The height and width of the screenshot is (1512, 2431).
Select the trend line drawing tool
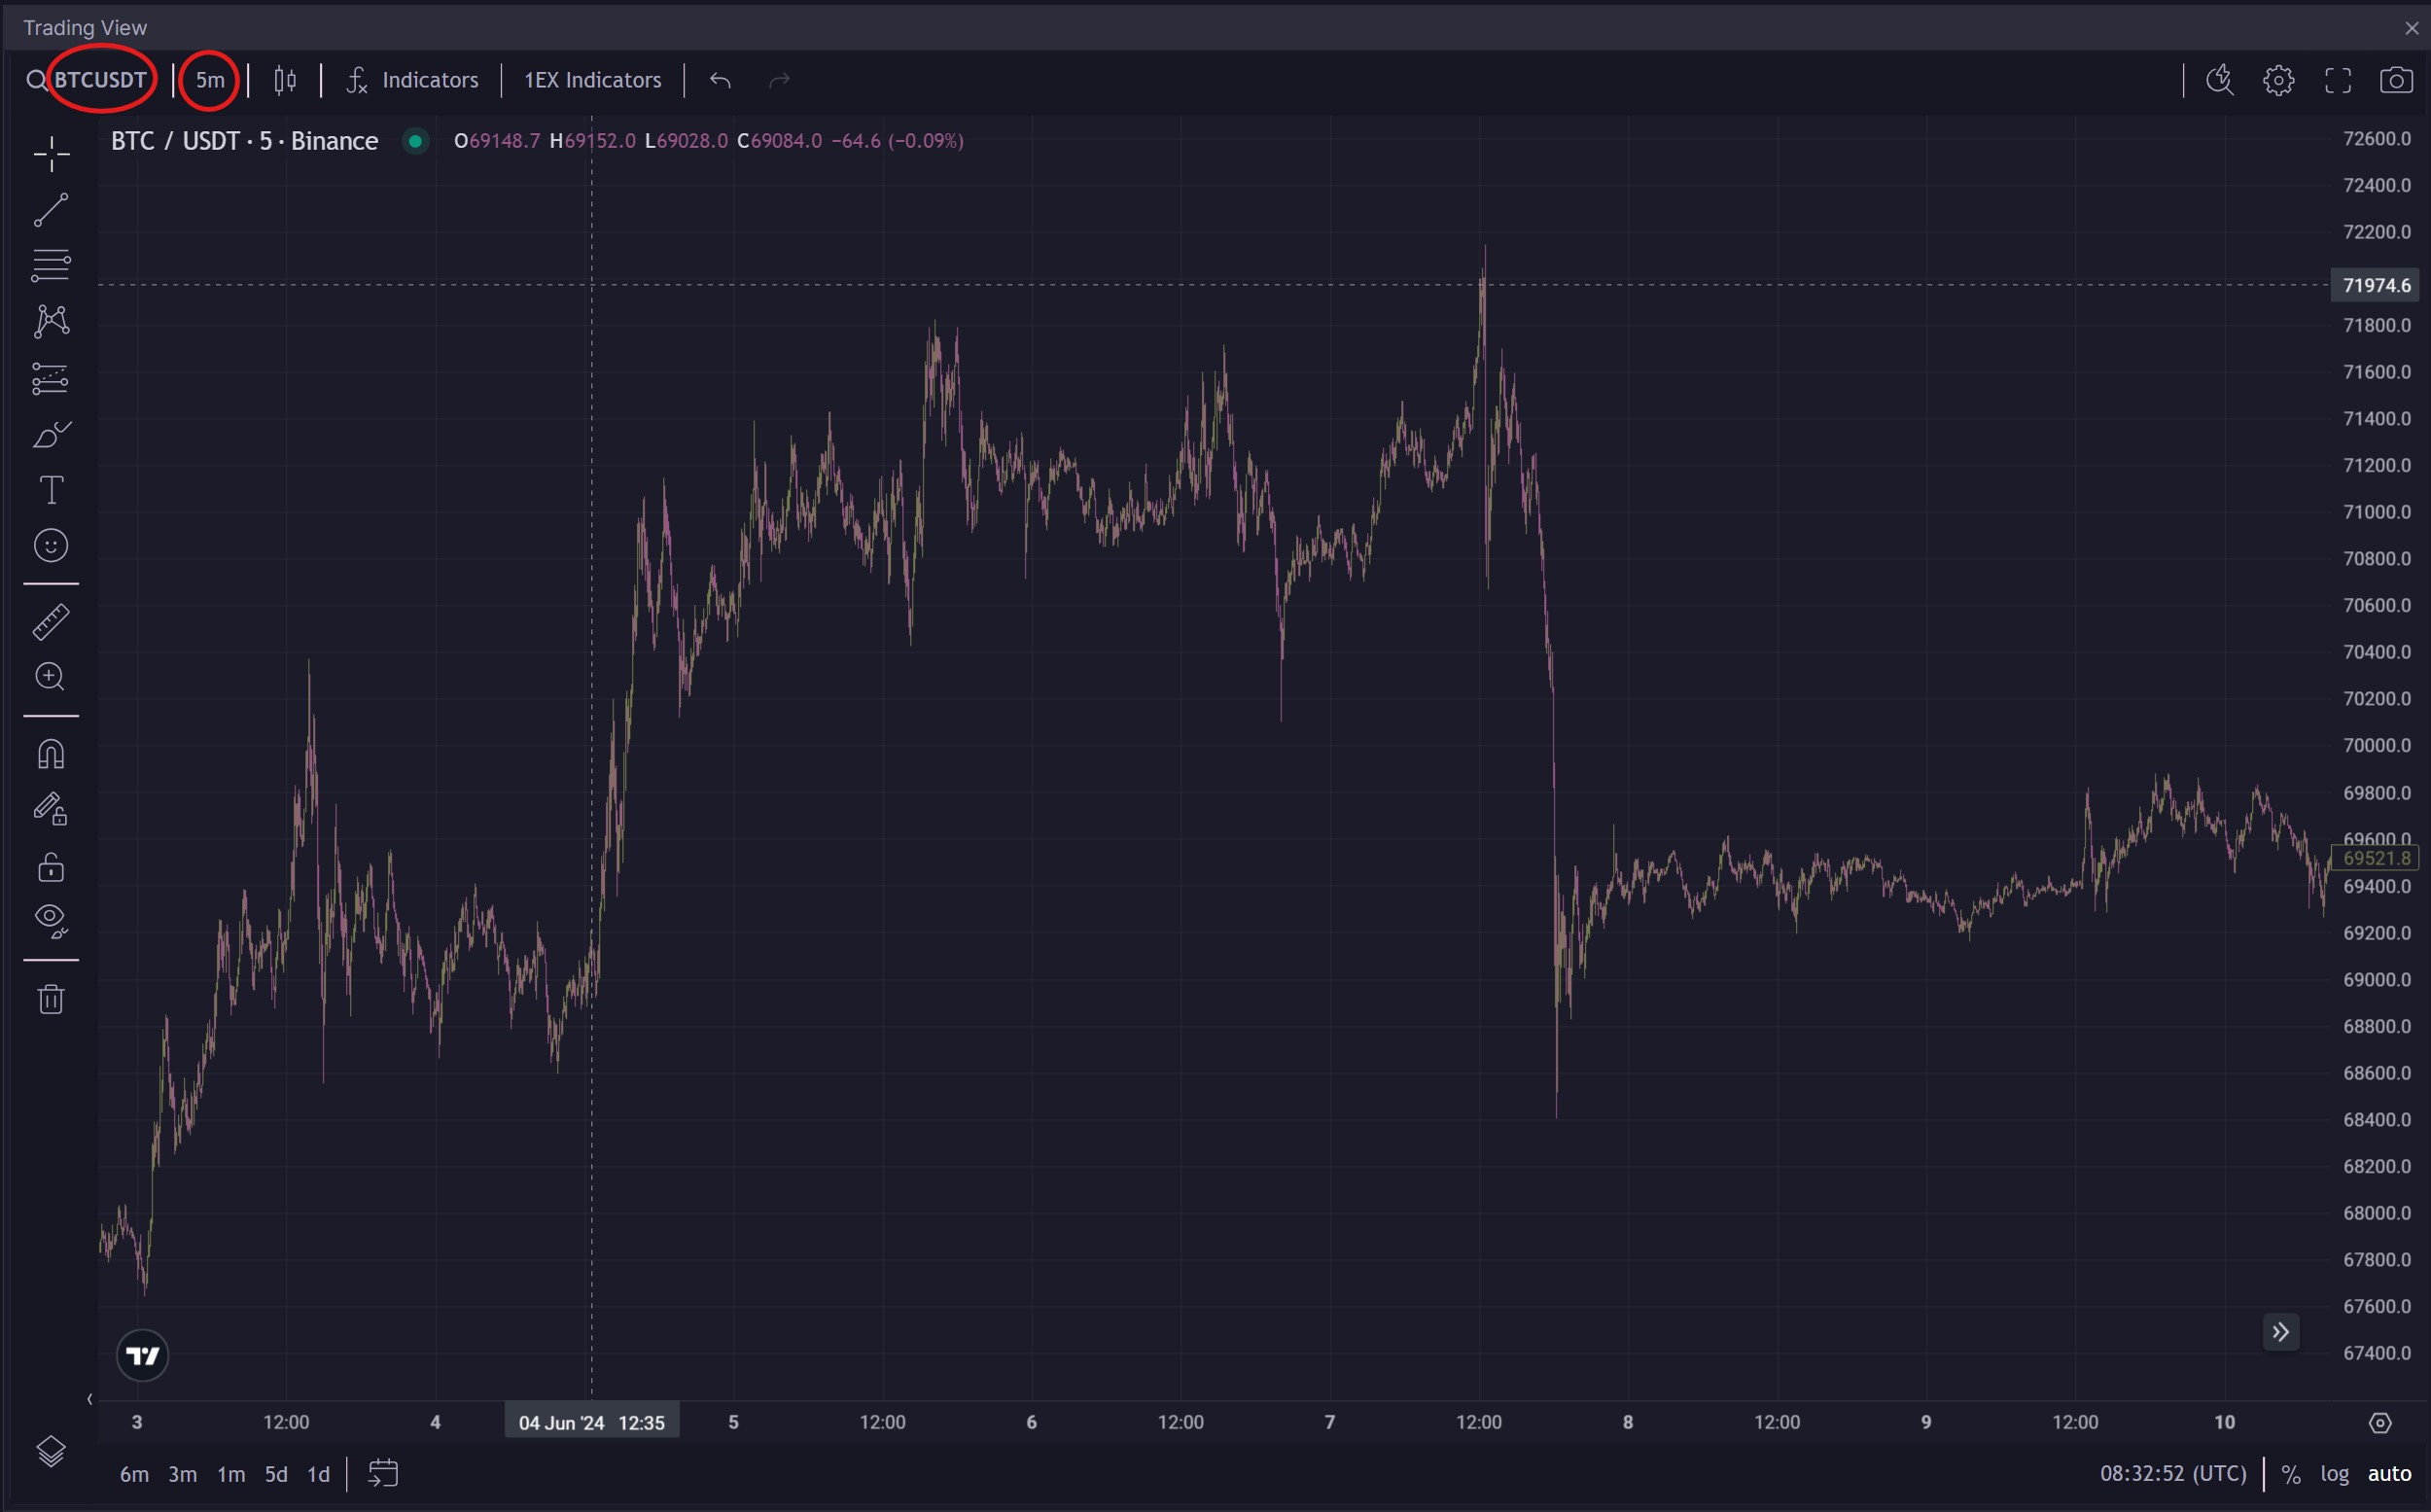click(51, 211)
